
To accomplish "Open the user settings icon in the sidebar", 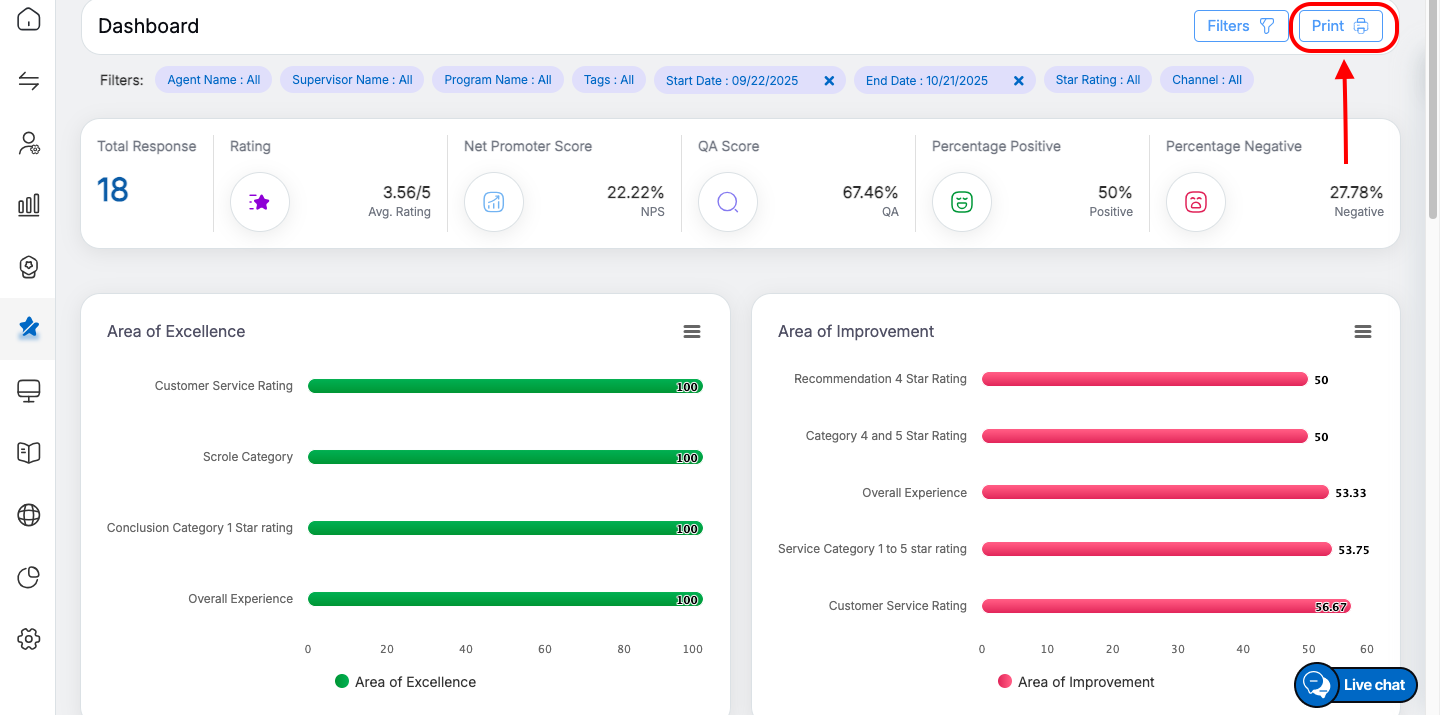I will [x=28, y=143].
